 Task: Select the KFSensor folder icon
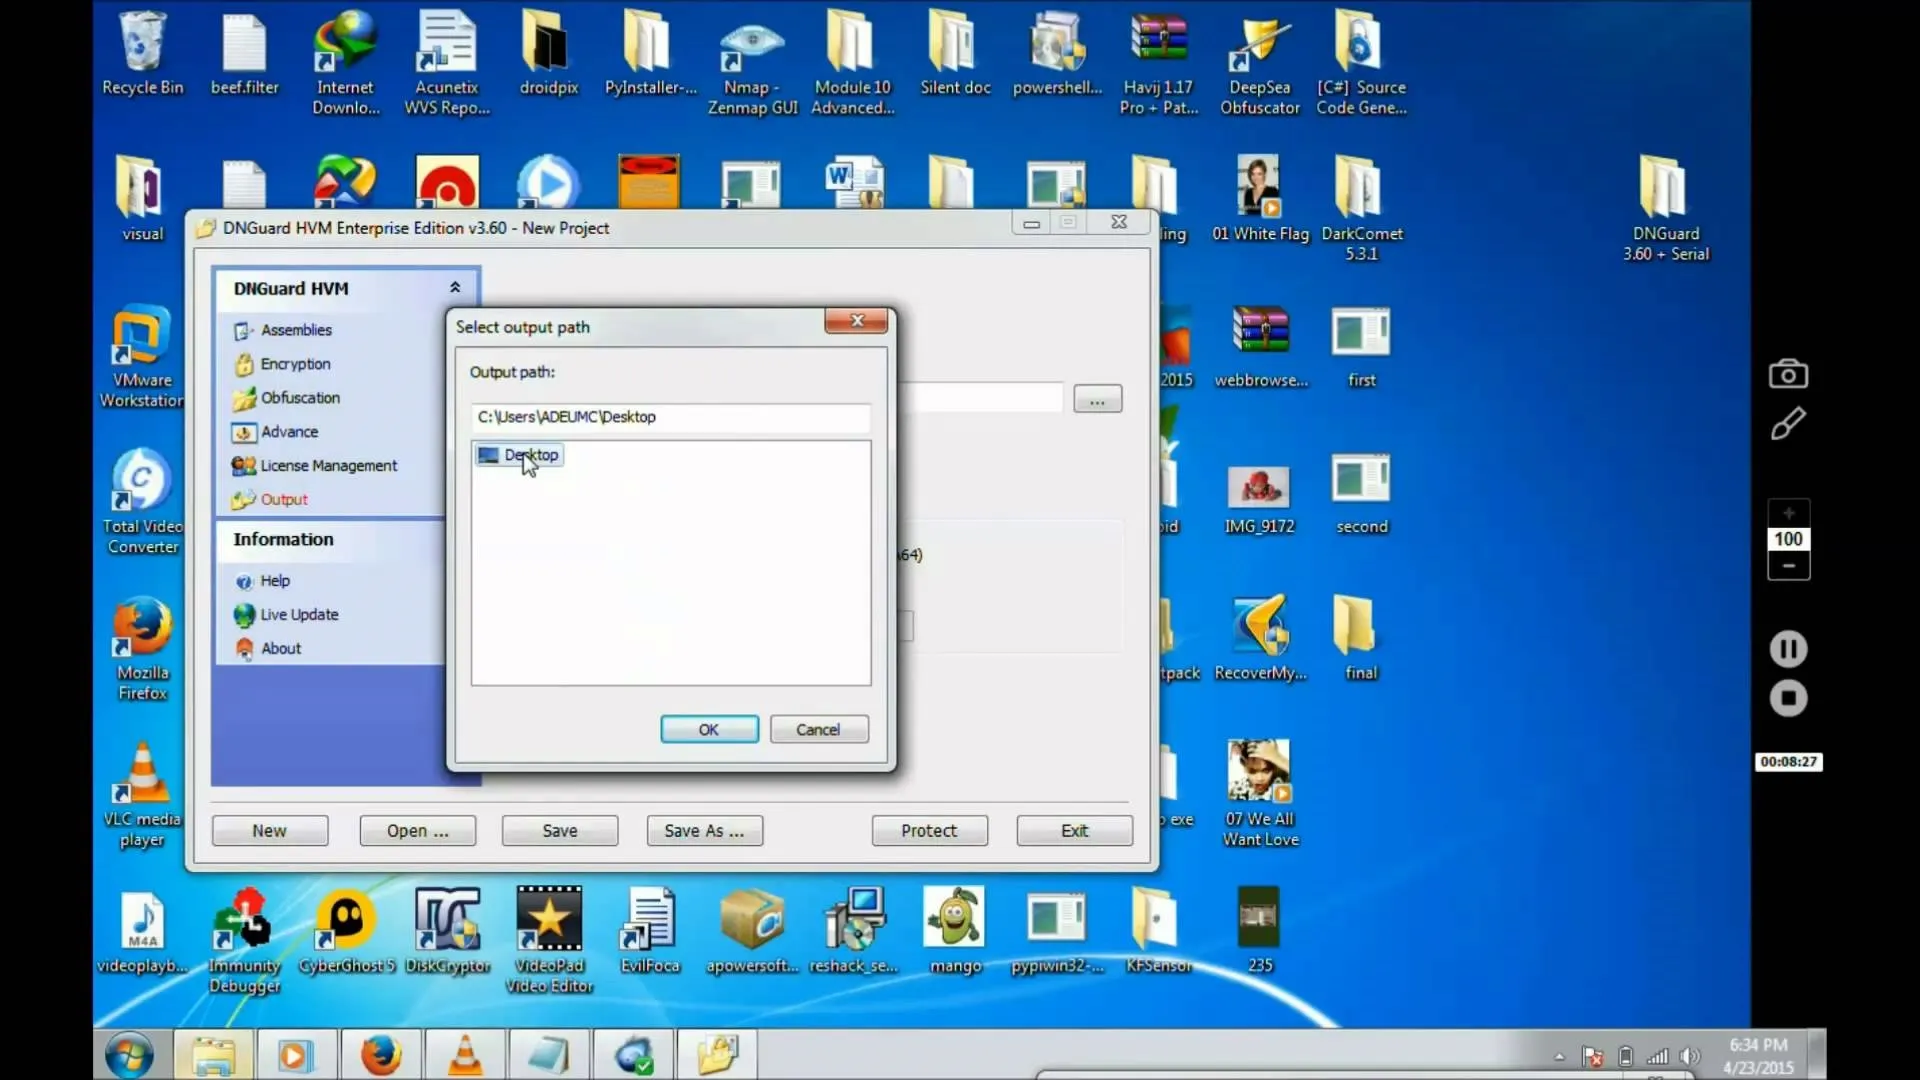[x=1158, y=932]
